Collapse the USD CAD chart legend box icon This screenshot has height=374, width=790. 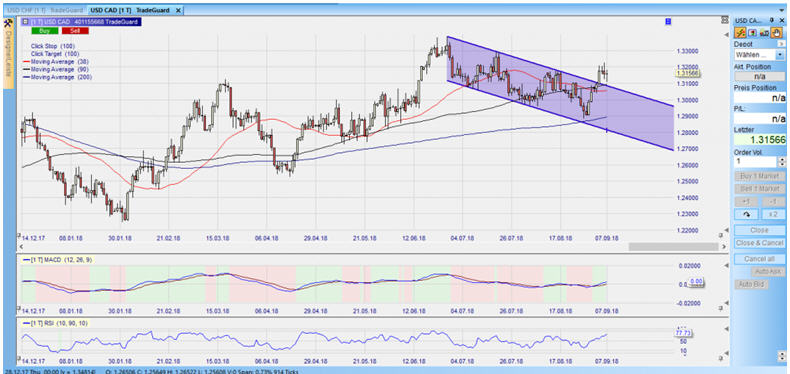[25, 22]
